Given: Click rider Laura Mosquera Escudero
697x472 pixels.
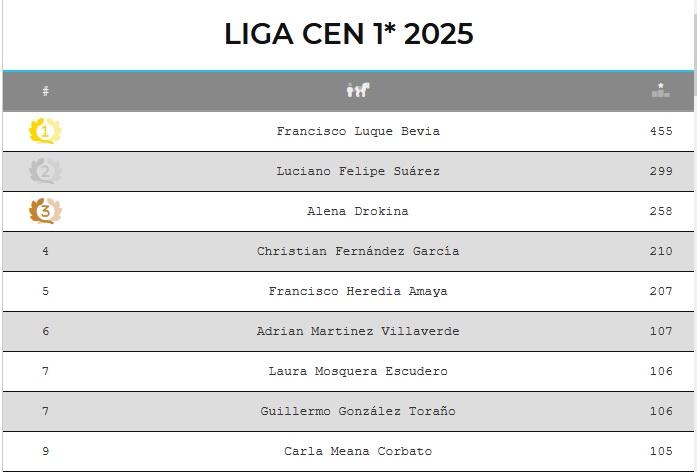Looking at the screenshot, I should tap(358, 371).
